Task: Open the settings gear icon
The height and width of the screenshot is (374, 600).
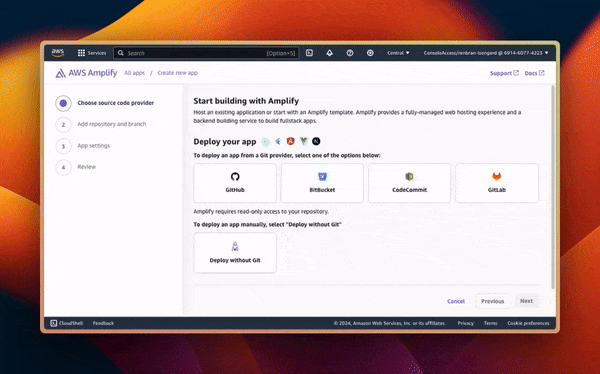Action: (x=370, y=53)
